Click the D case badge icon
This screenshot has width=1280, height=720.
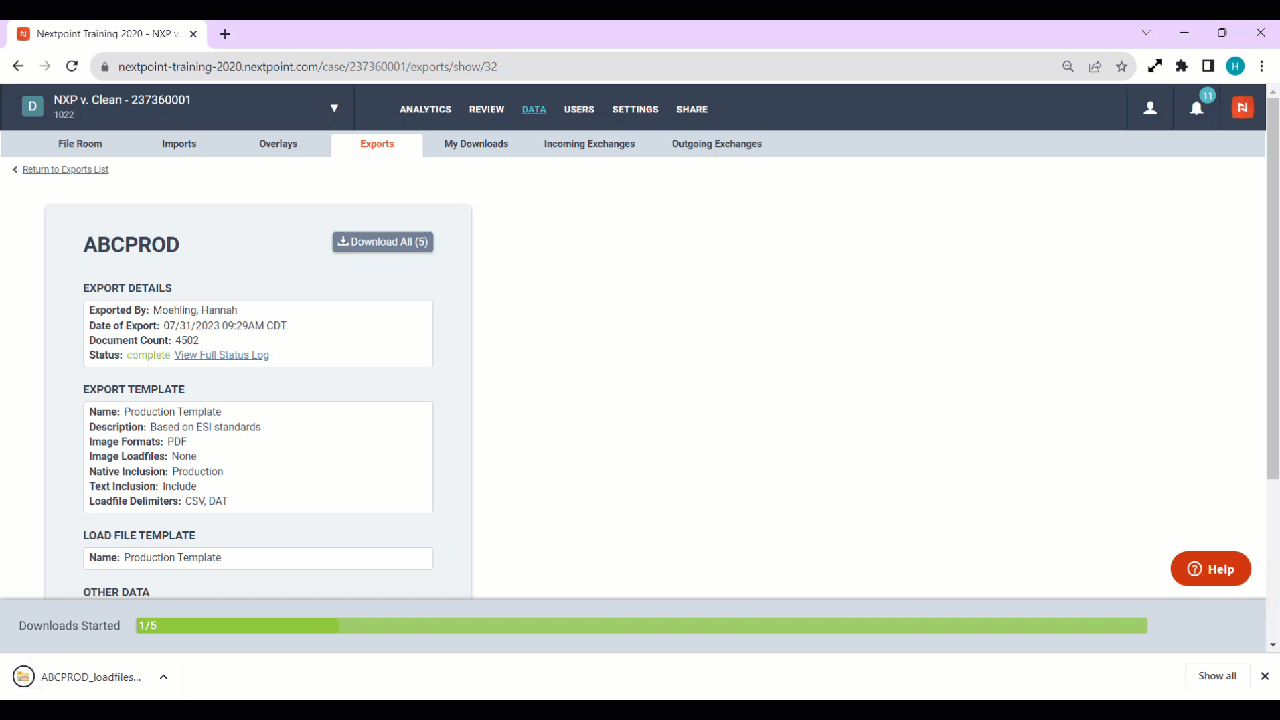coord(33,107)
